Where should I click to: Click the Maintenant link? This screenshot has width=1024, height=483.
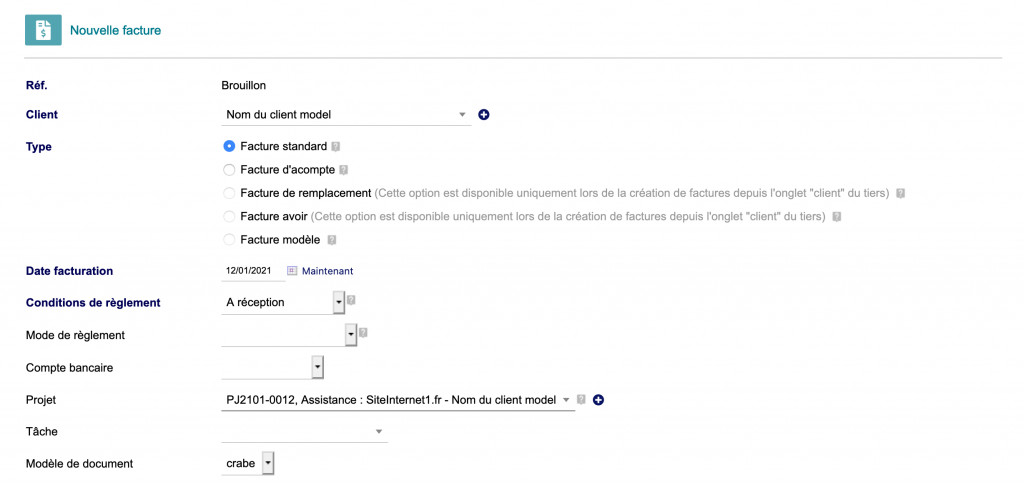[x=327, y=271]
